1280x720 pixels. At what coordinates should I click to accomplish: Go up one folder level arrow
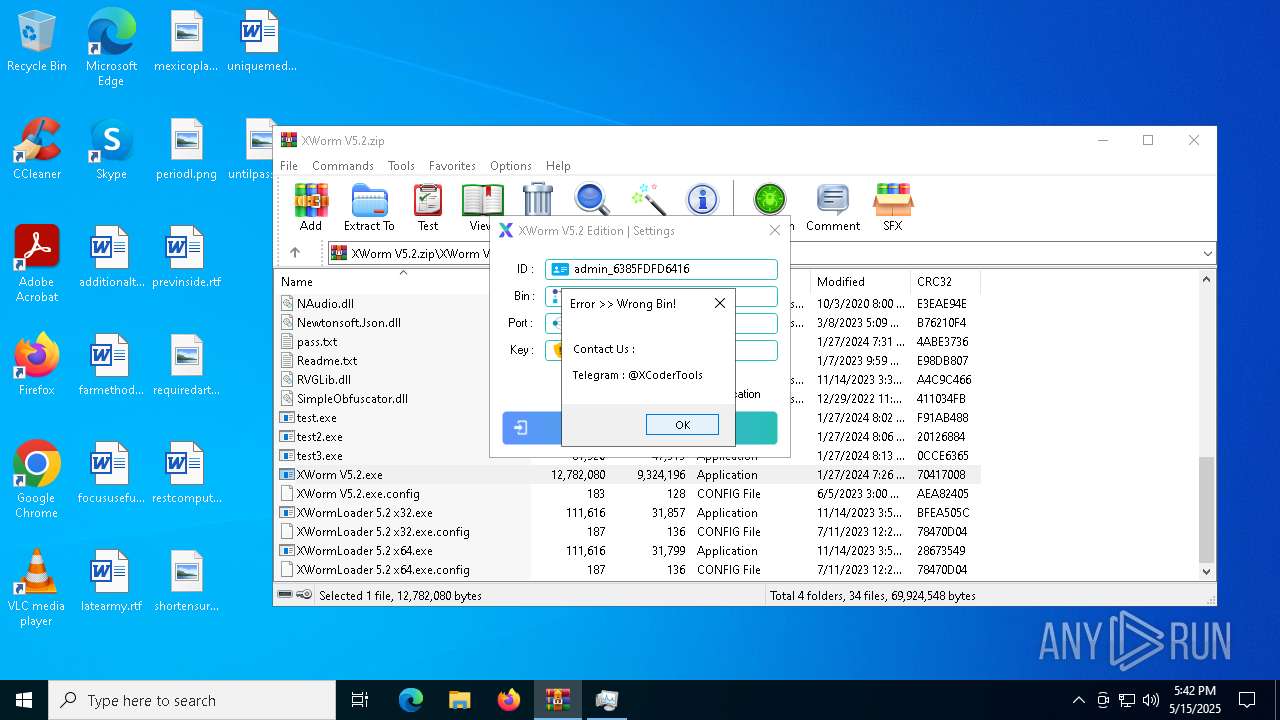pyautogui.click(x=294, y=253)
